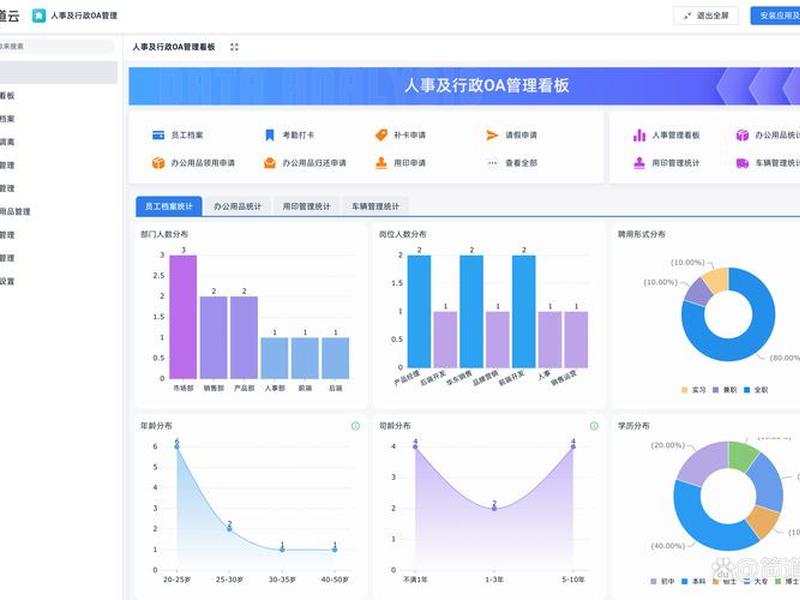This screenshot has width=800, height=600.
Task: Open the 补卡申请 tag icon
Action: pyautogui.click(x=381, y=135)
